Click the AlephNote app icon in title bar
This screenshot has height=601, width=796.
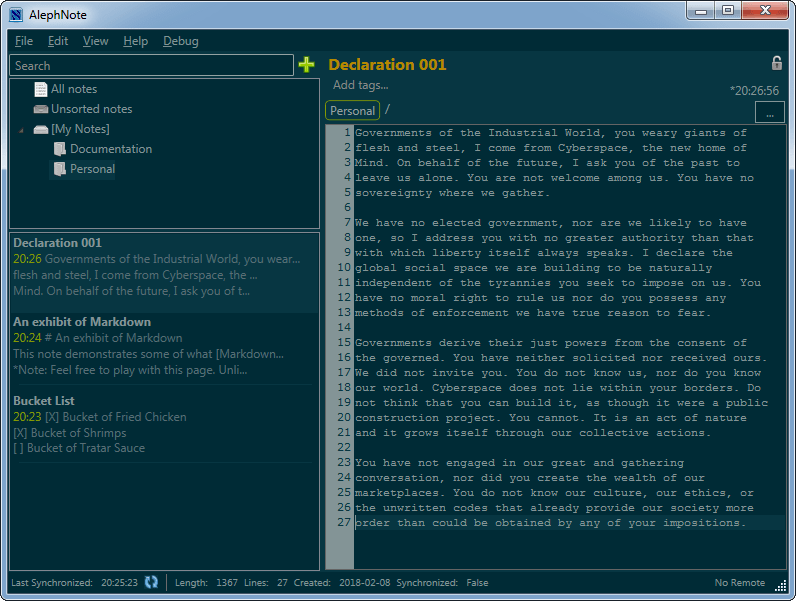(x=15, y=13)
